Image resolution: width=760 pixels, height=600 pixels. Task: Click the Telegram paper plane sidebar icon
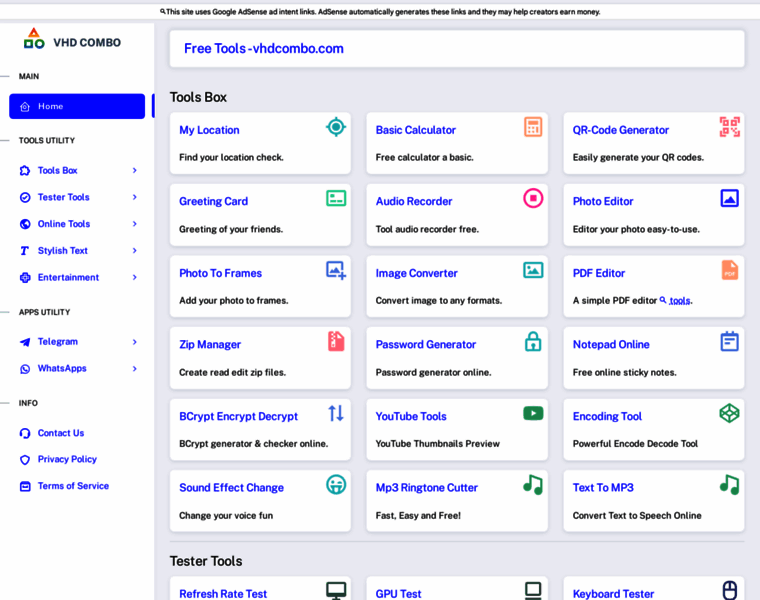[25, 342]
